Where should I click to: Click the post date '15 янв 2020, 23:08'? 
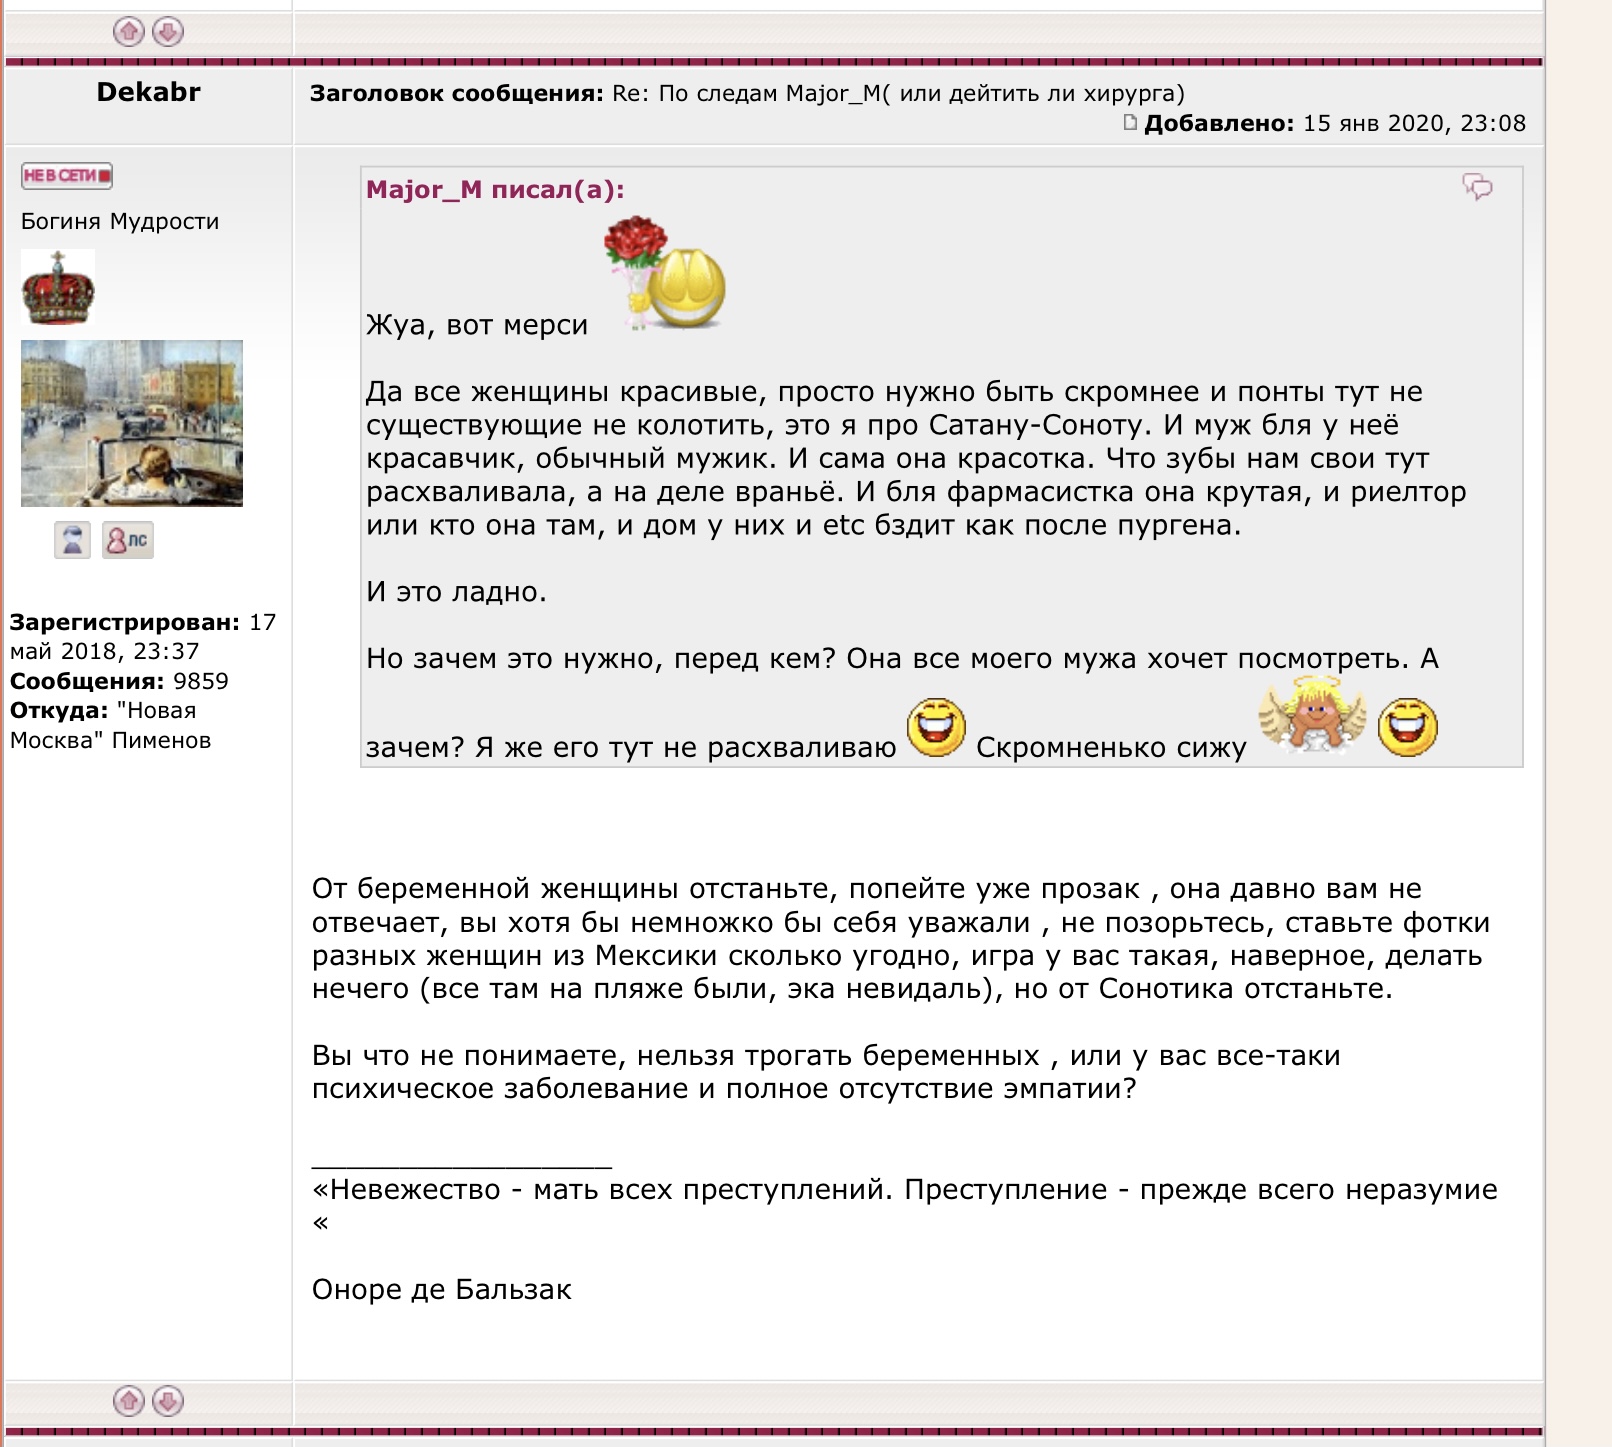pos(1414,123)
